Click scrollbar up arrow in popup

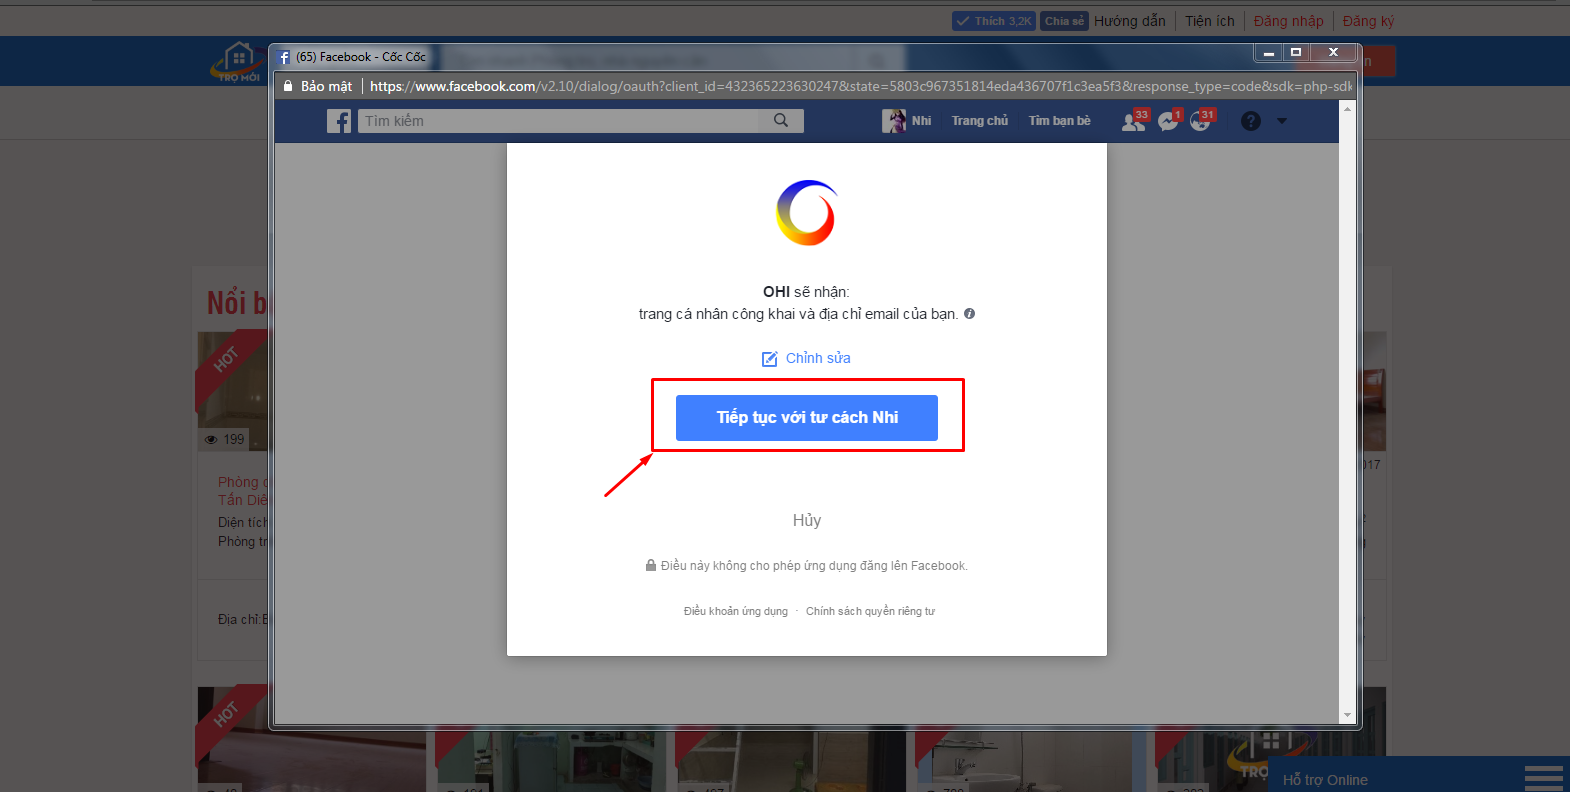(x=1347, y=108)
